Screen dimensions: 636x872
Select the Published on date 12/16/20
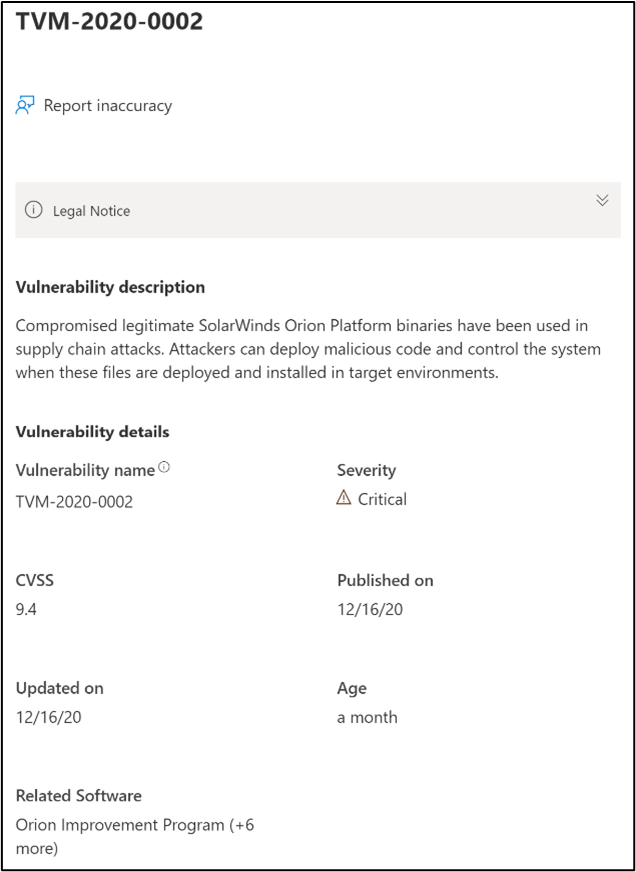pos(370,608)
